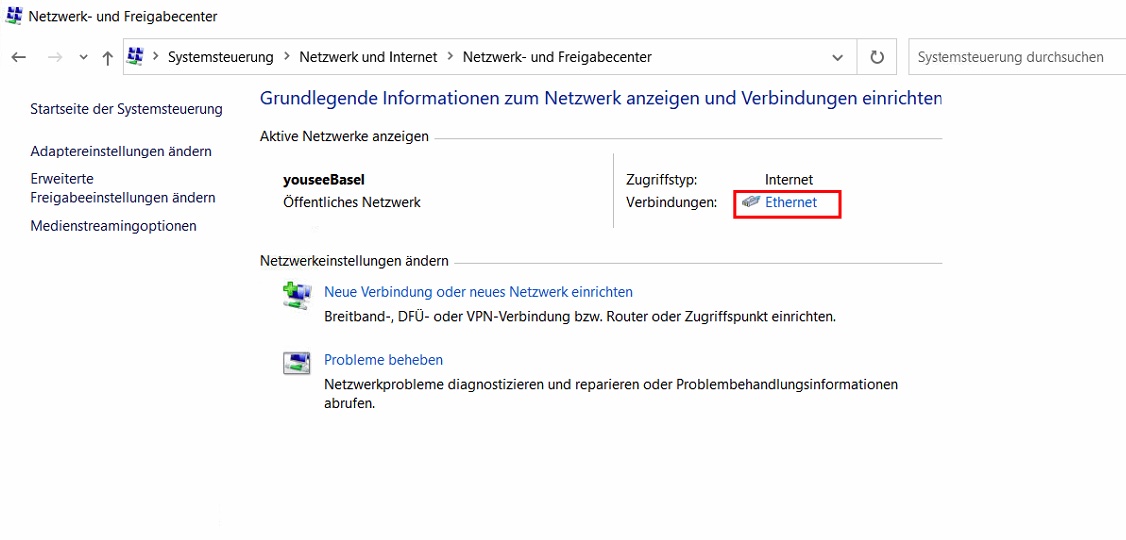Select the Netzwerk und Internet breadcrumb
This screenshot has height=540, width=1126.
click(x=368, y=57)
